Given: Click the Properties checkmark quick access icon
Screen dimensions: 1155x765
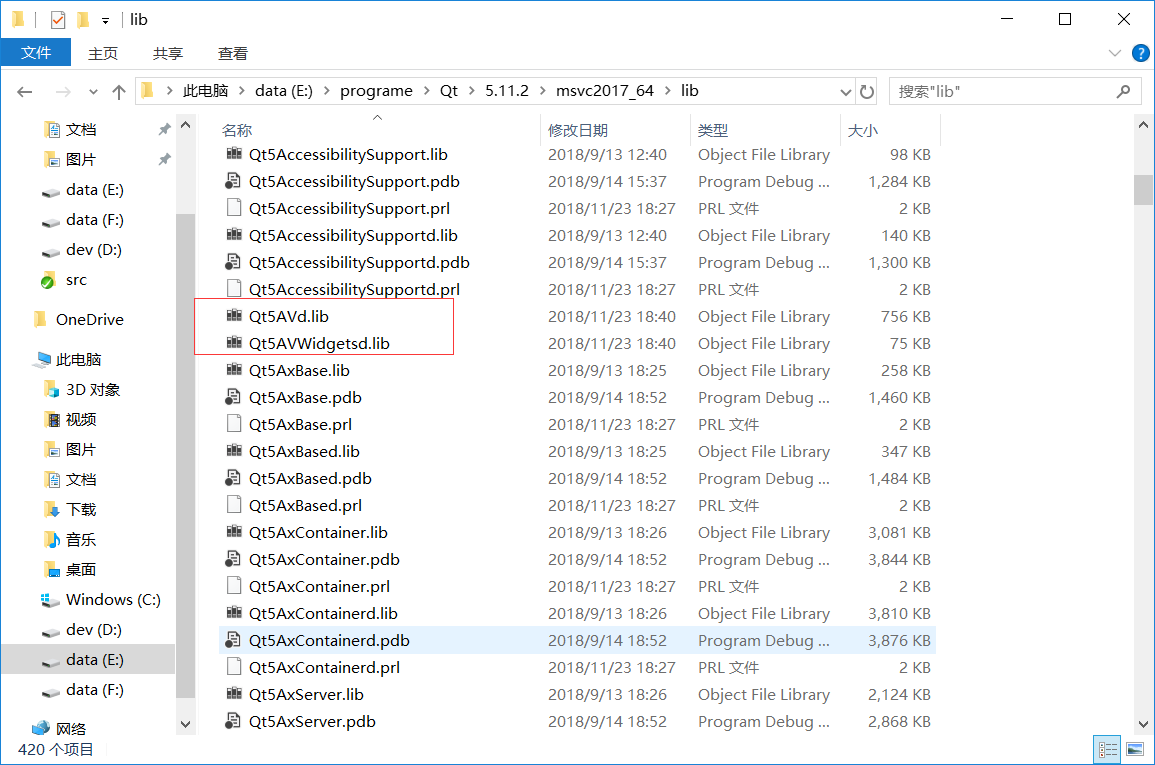Looking at the screenshot, I should (x=57, y=20).
